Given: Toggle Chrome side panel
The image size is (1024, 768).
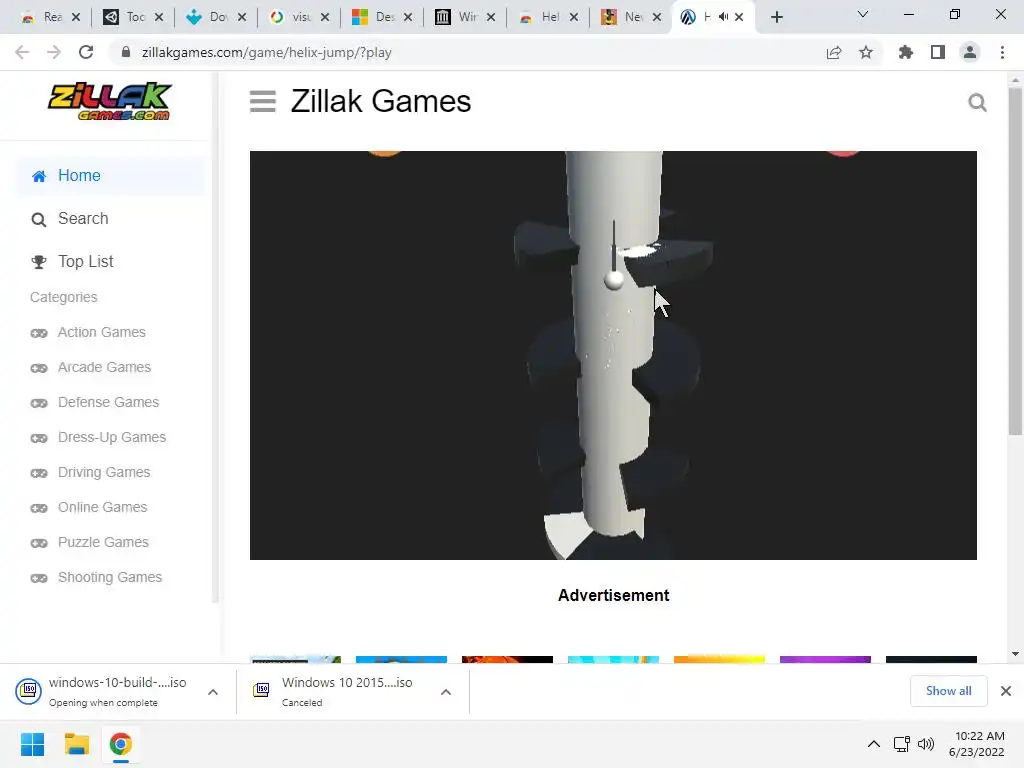Looking at the screenshot, I should pyautogui.click(x=938, y=52).
